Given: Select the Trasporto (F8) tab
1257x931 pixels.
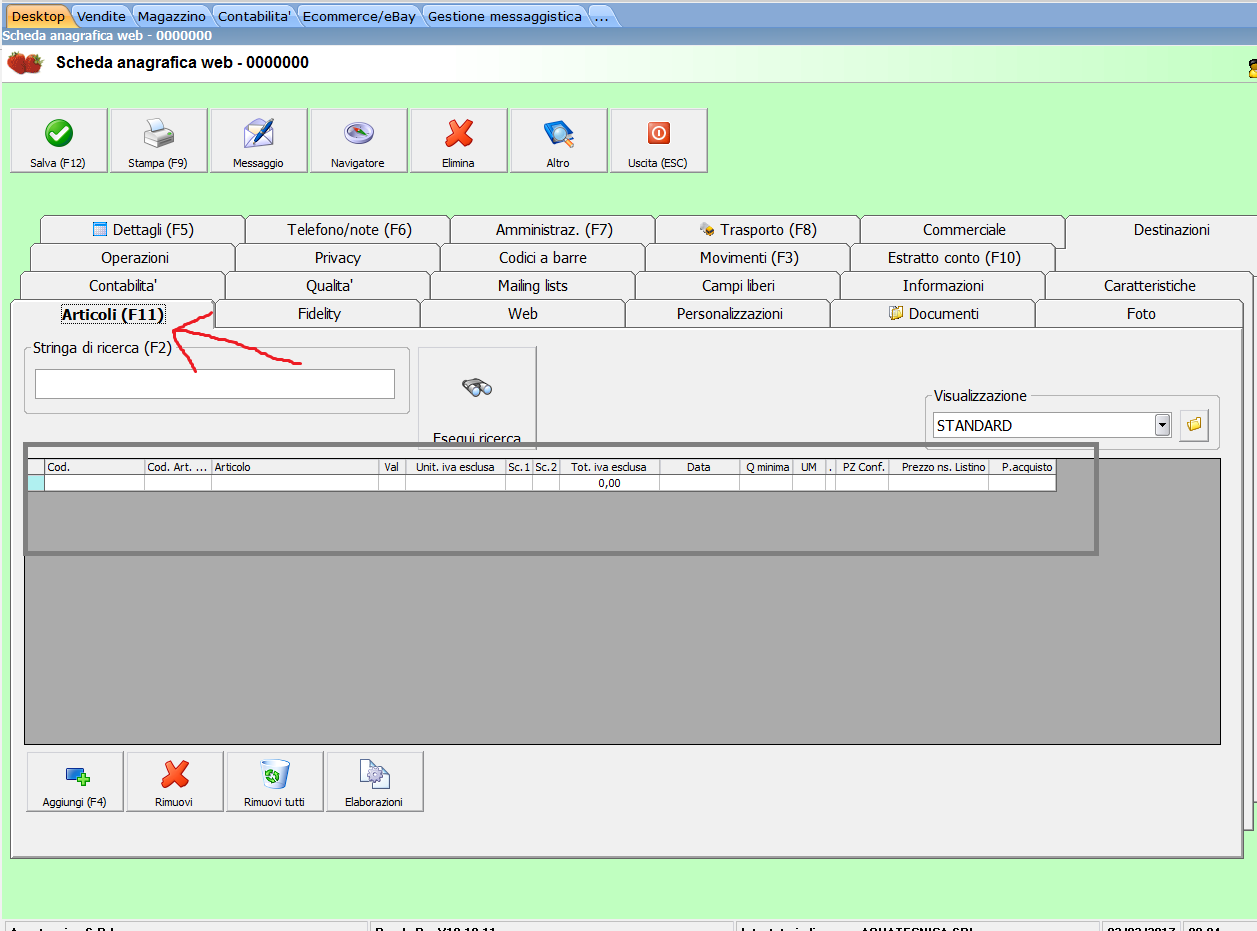Looking at the screenshot, I should click(758, 230).
